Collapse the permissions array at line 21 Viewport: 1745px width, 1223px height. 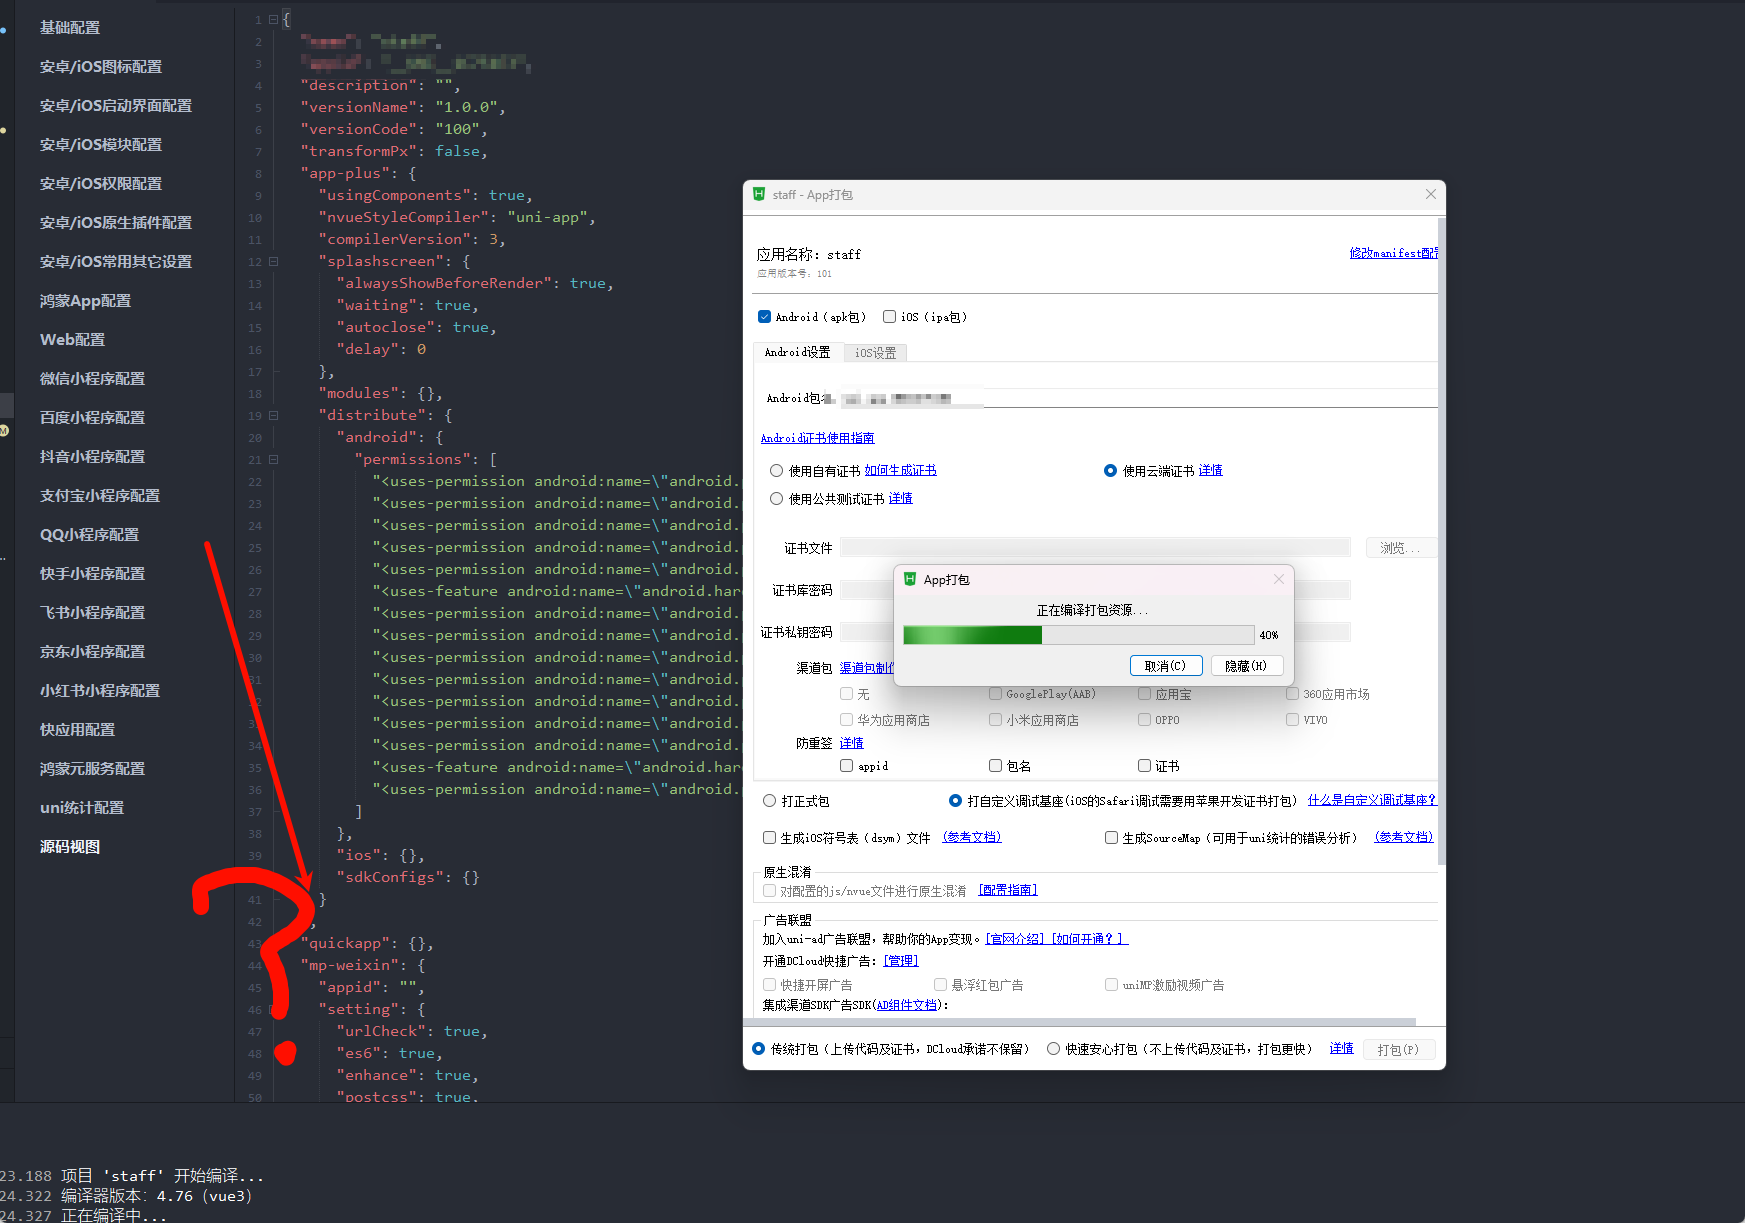pos(273,460)
